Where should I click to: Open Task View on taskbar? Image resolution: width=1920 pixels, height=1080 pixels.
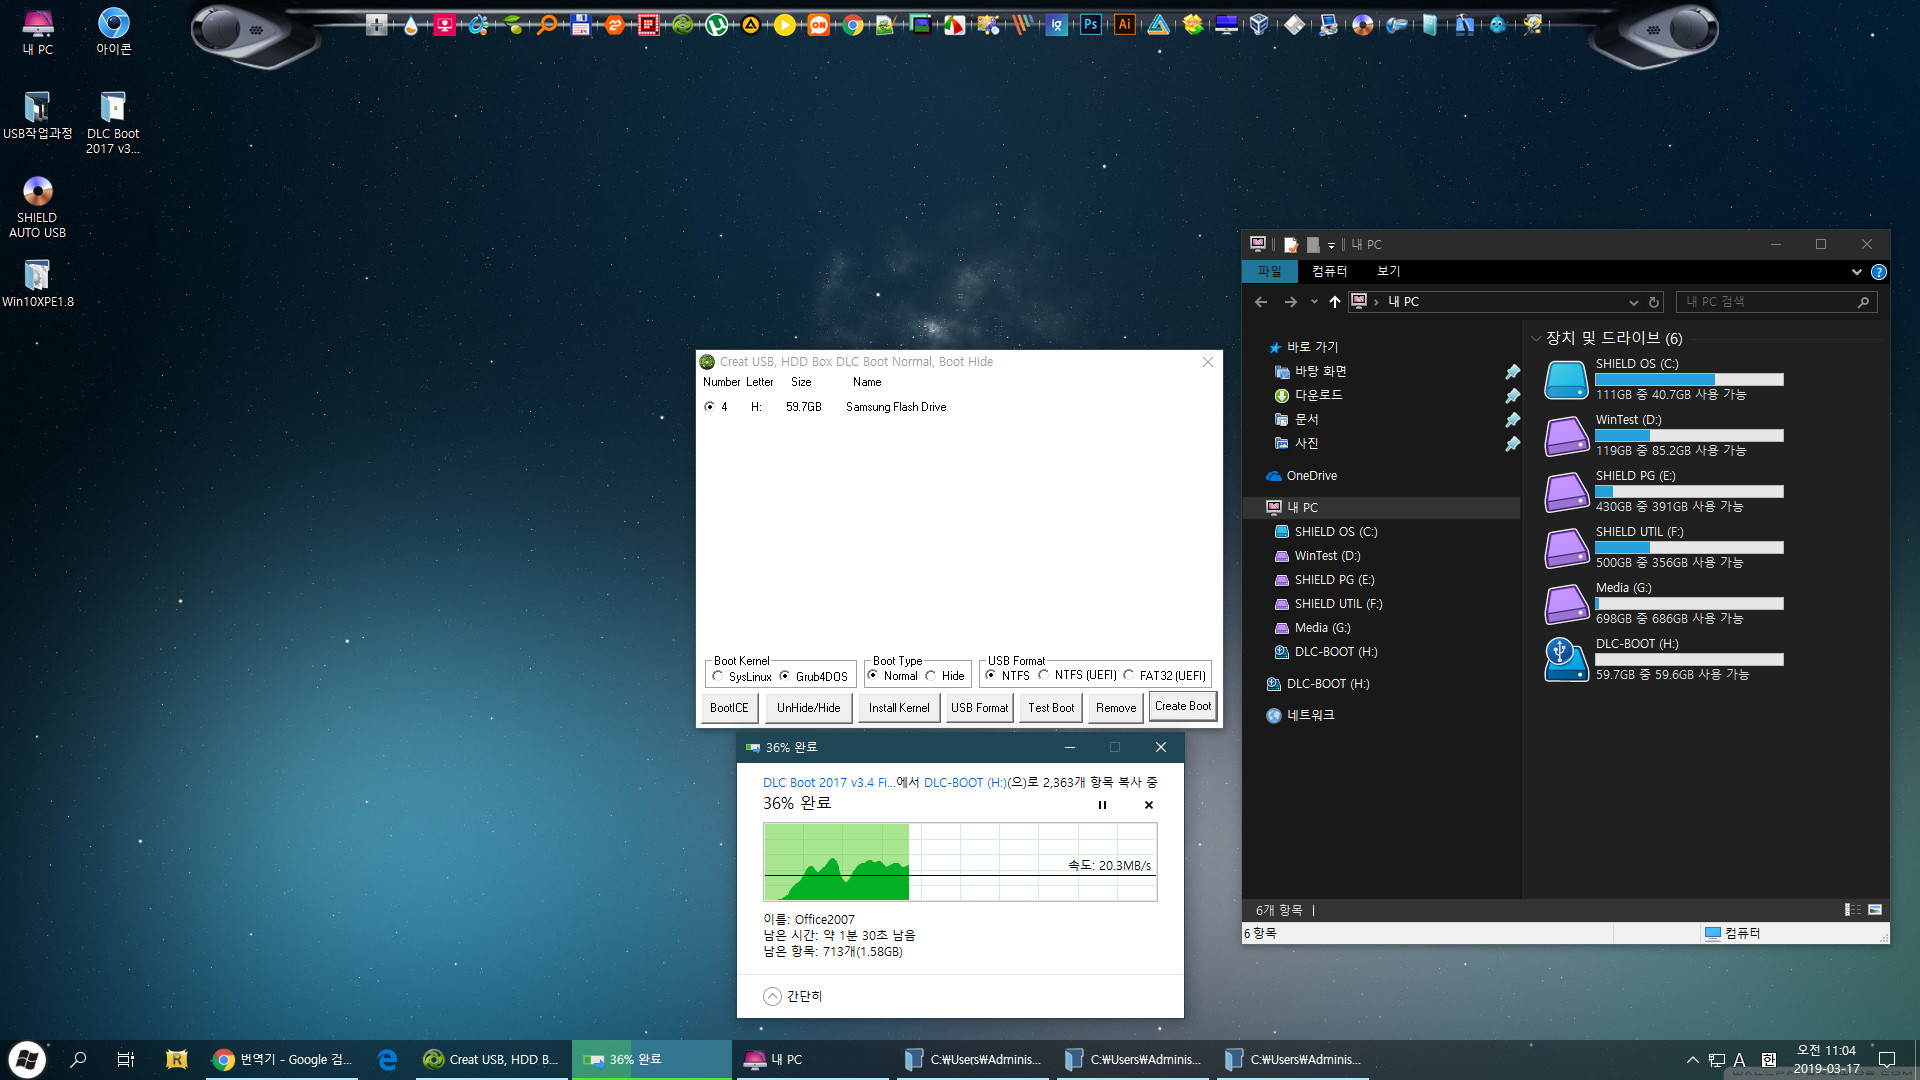click(x=126, y=1060)
